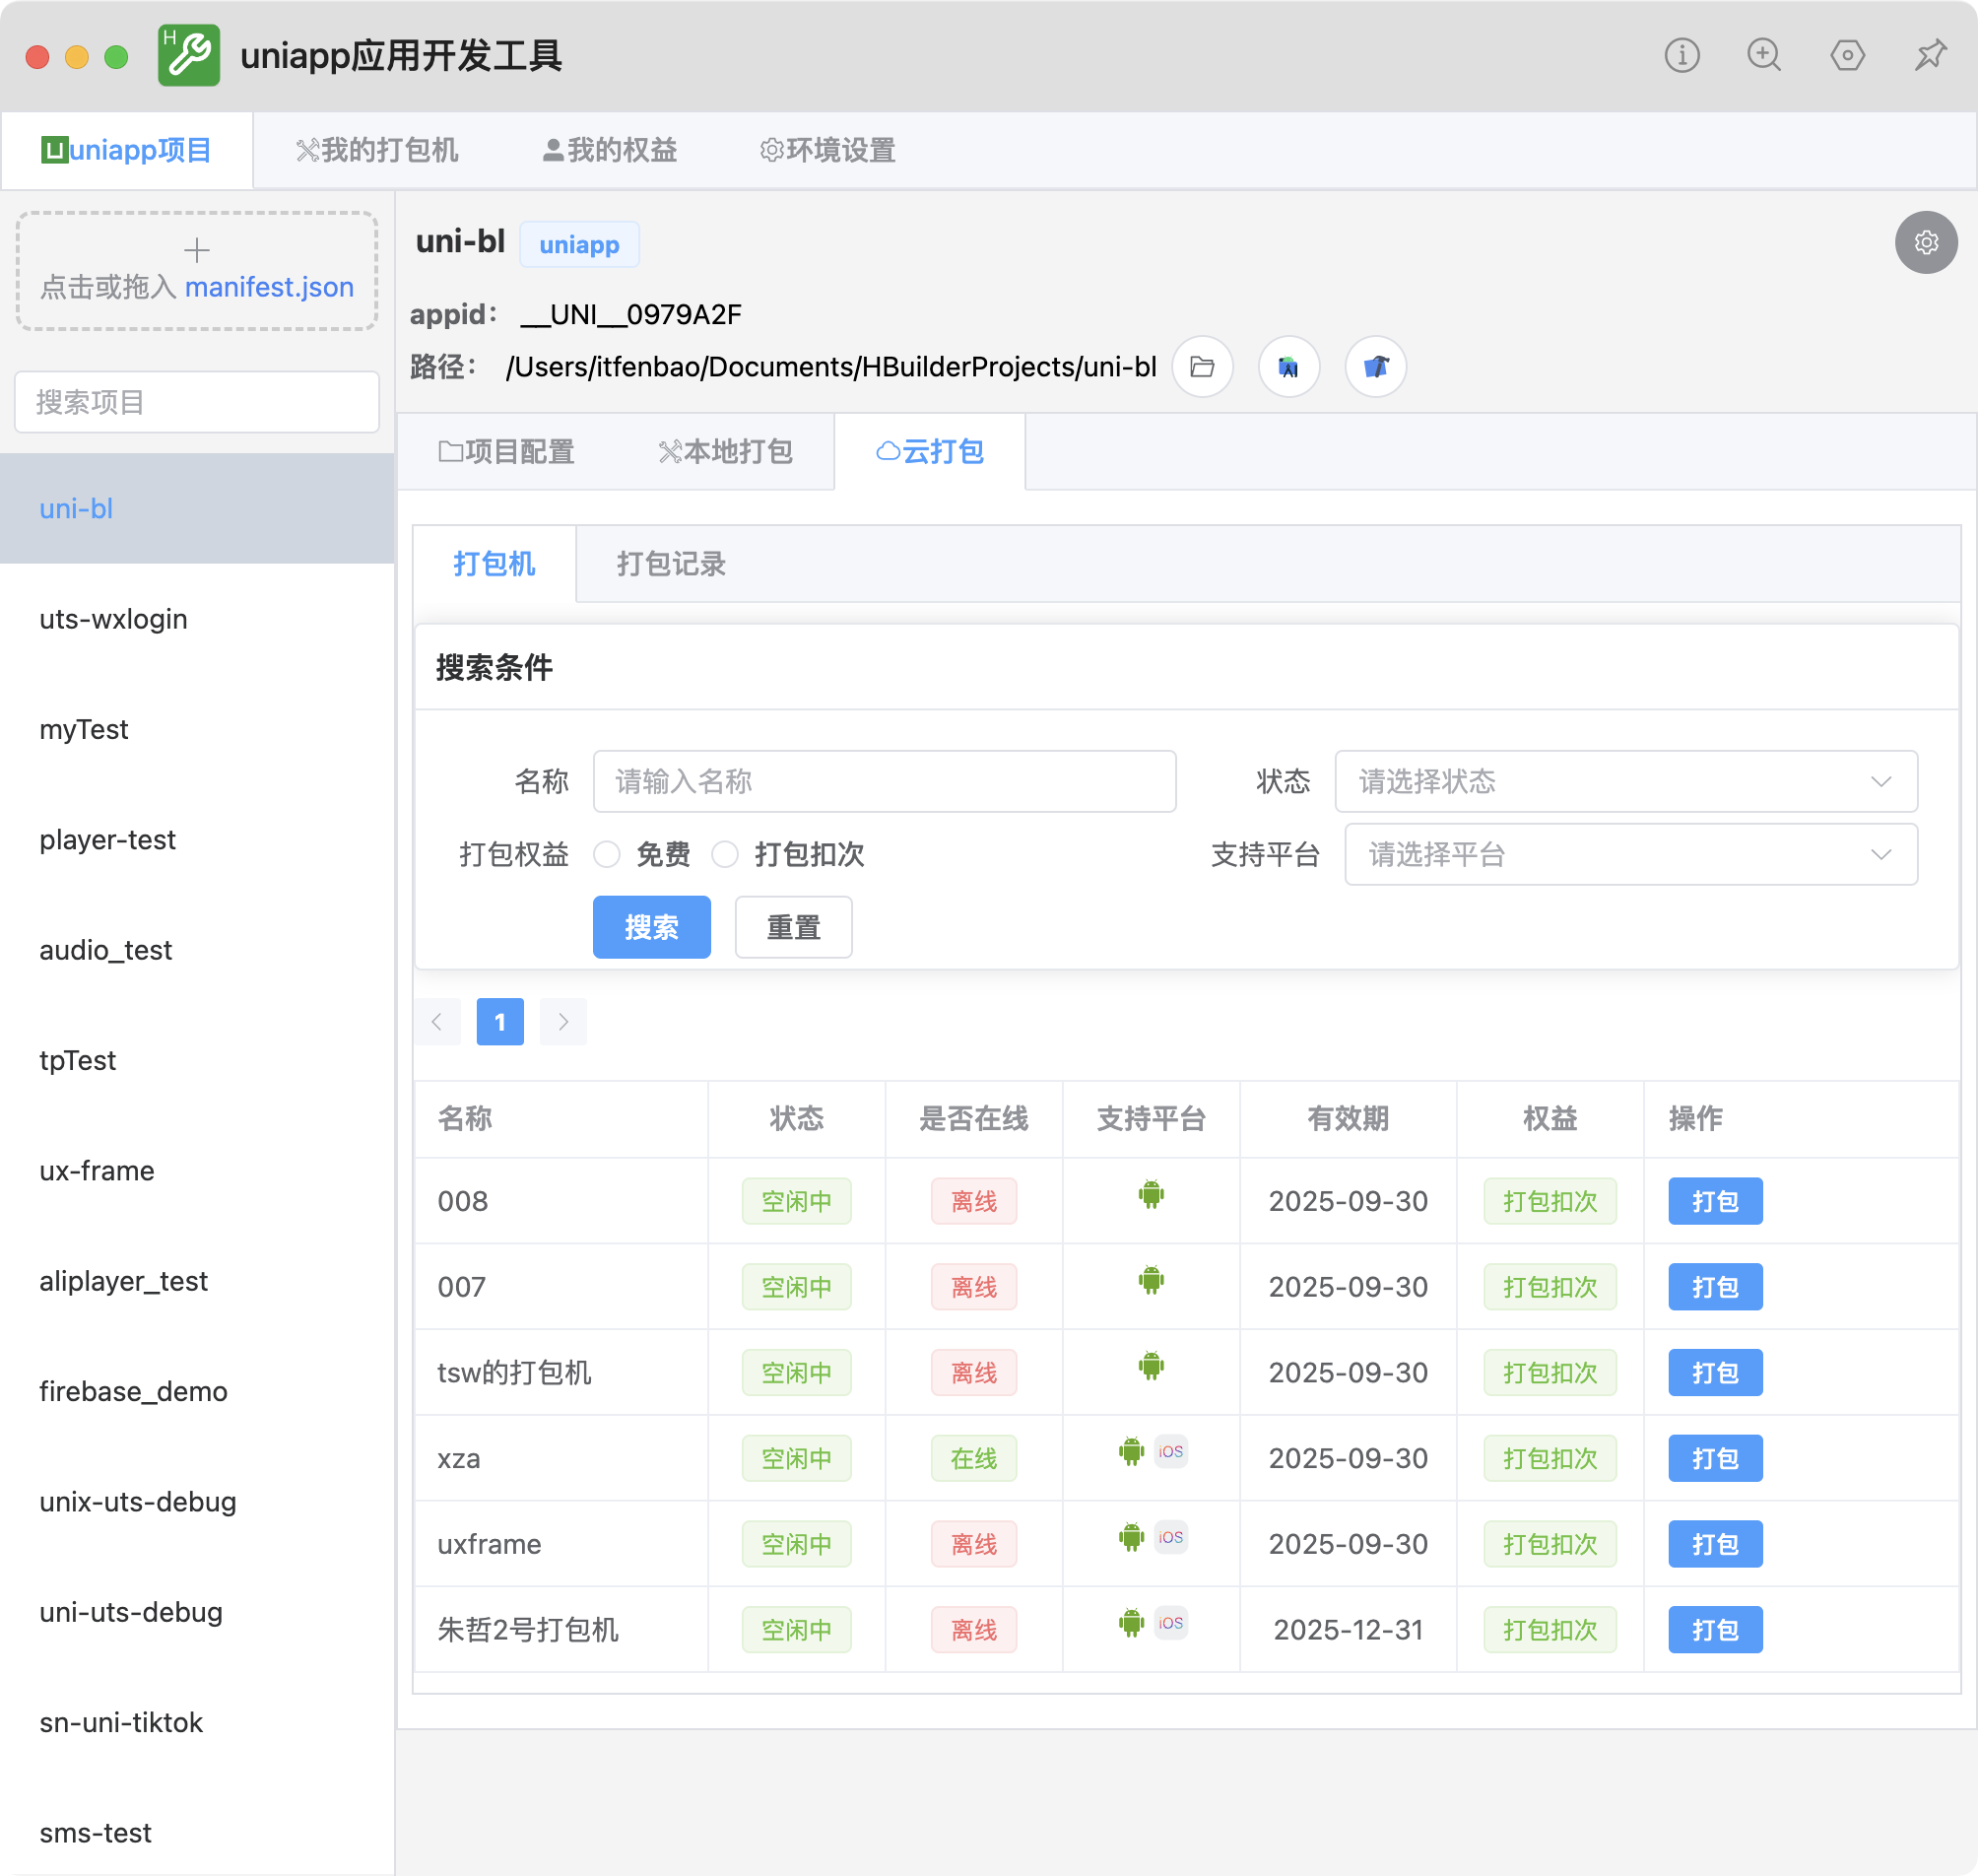Open the info icon in title bar
The image size is (1978, 1876).
point(1682,55)
